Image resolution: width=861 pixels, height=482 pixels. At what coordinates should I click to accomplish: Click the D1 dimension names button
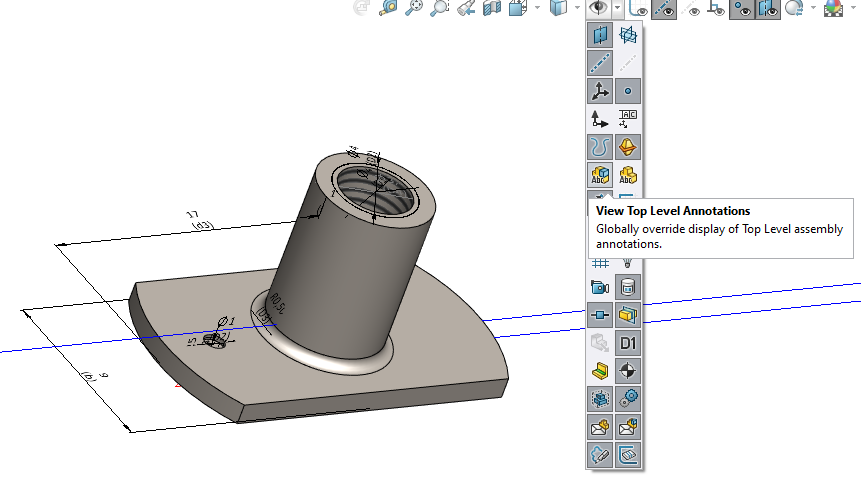tap(628, 343)
